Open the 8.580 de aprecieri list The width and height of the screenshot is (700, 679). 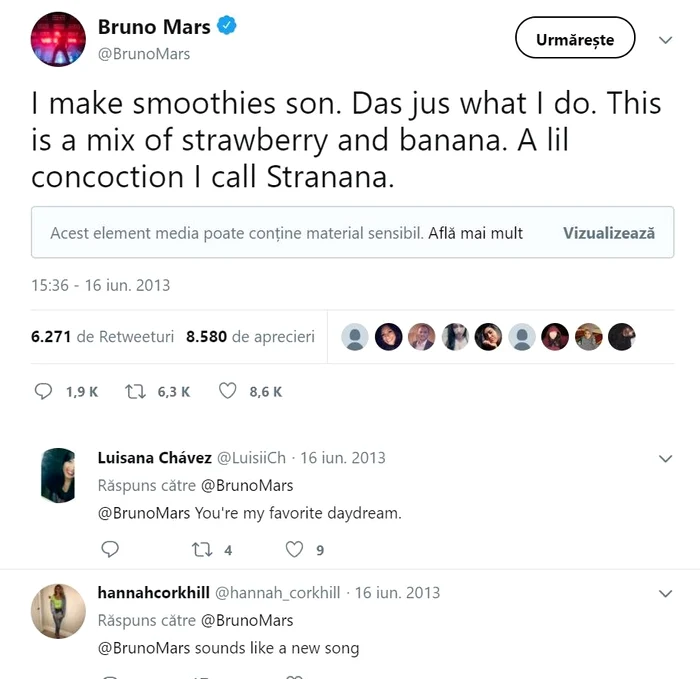pyautogui.click(x=250, y=337)
